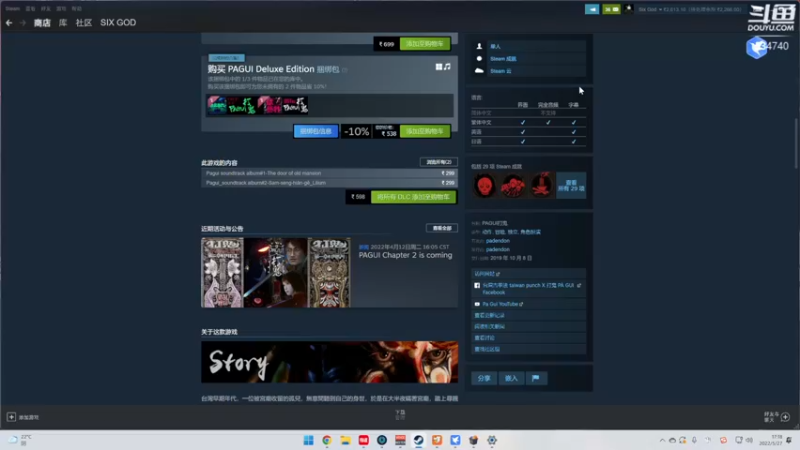Click the add game plus icon
Image resolution: width=800 pixels, height=450 pixels.
[x=11, y=417]
